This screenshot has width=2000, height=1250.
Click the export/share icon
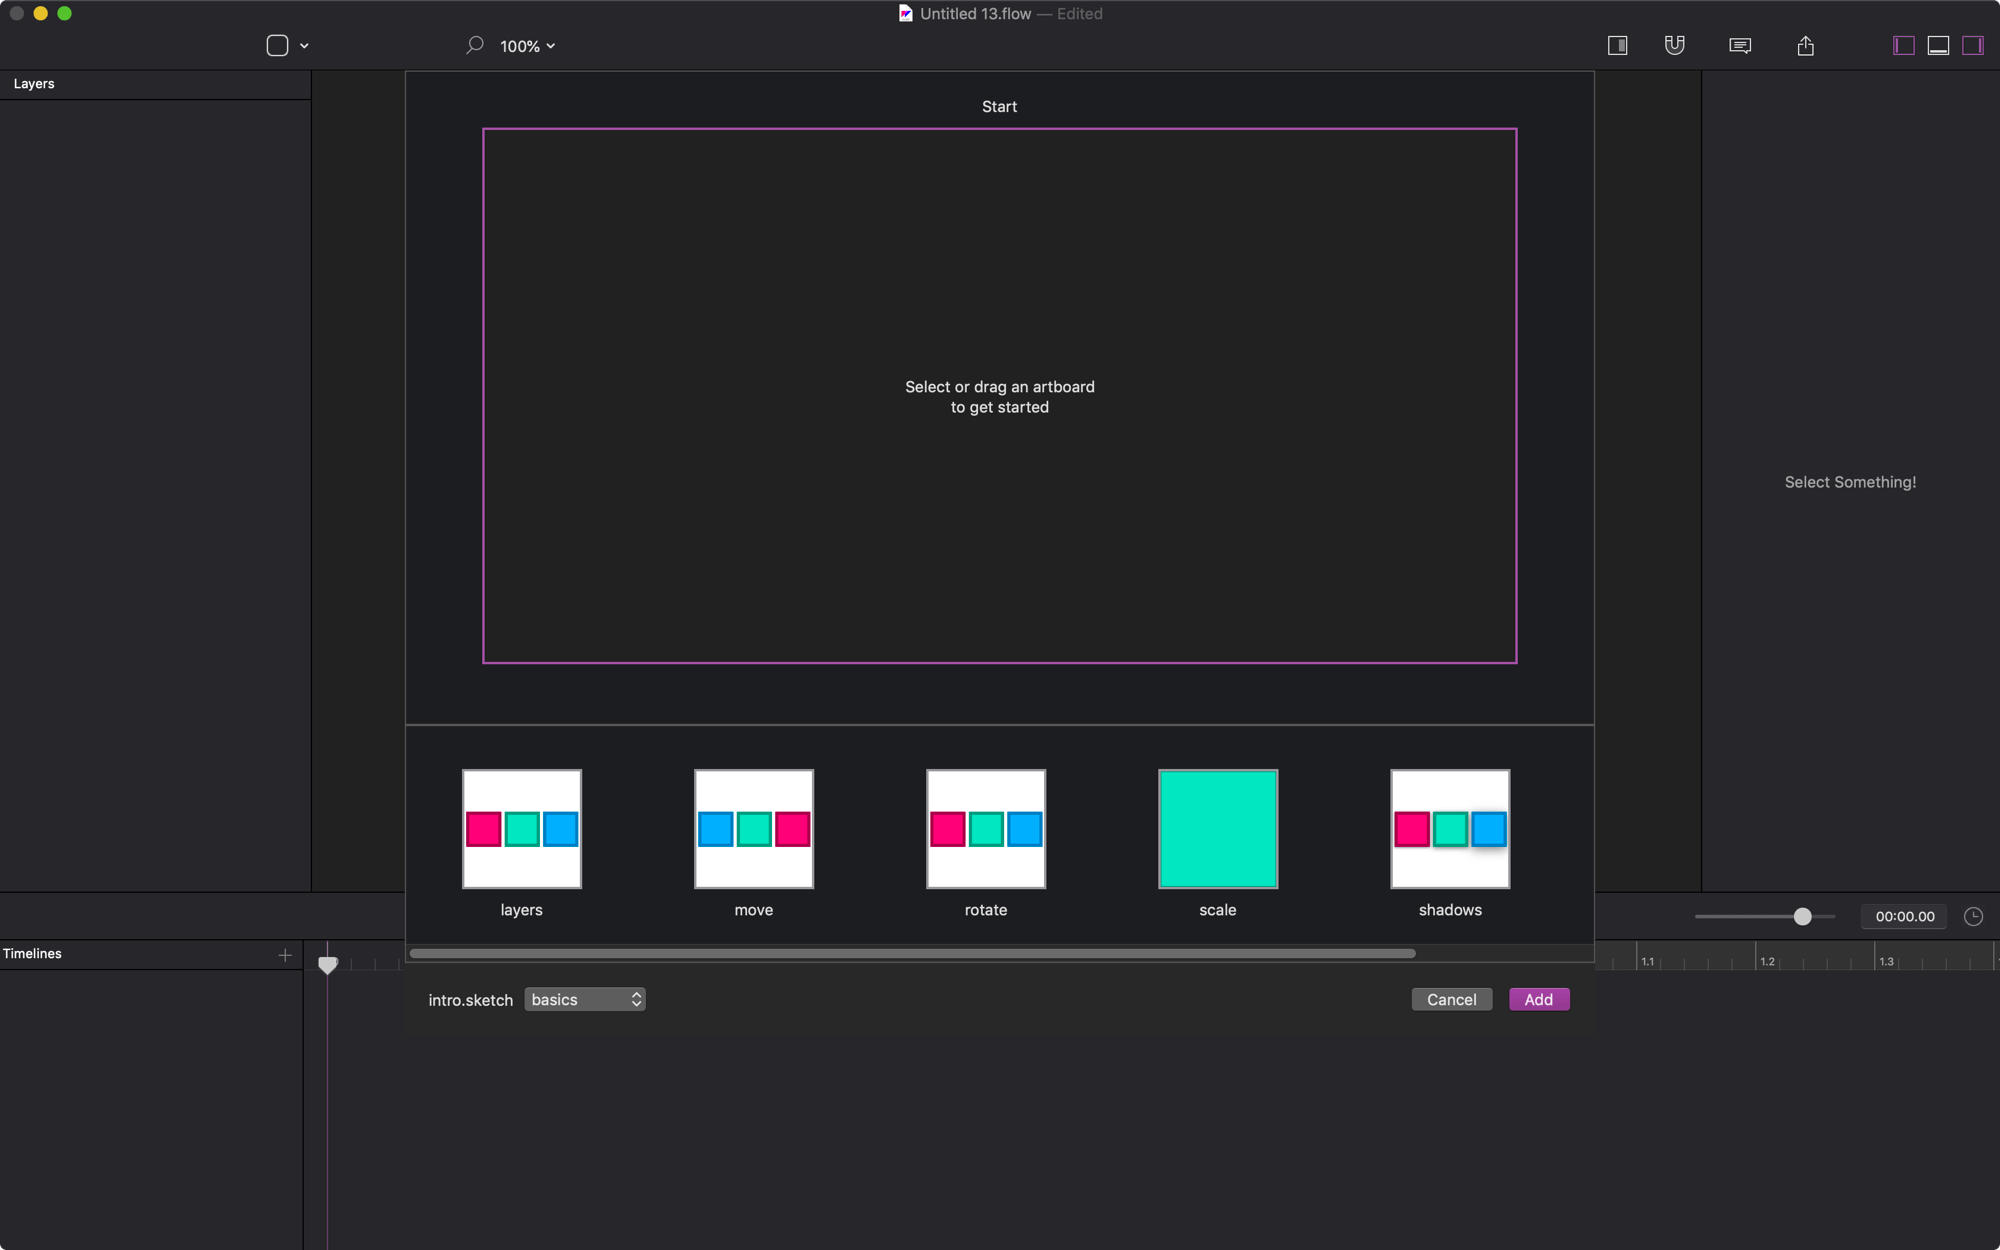tap(1804, 45)
